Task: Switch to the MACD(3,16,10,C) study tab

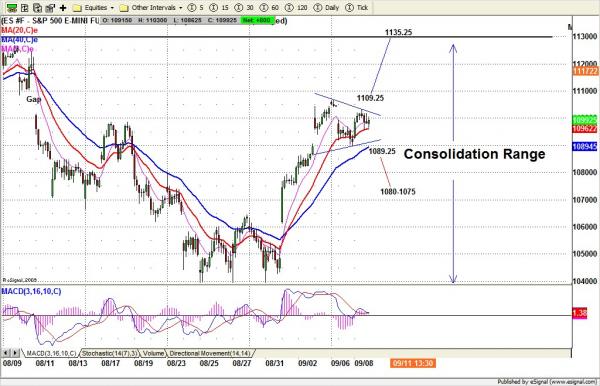Action: [51, 353]
